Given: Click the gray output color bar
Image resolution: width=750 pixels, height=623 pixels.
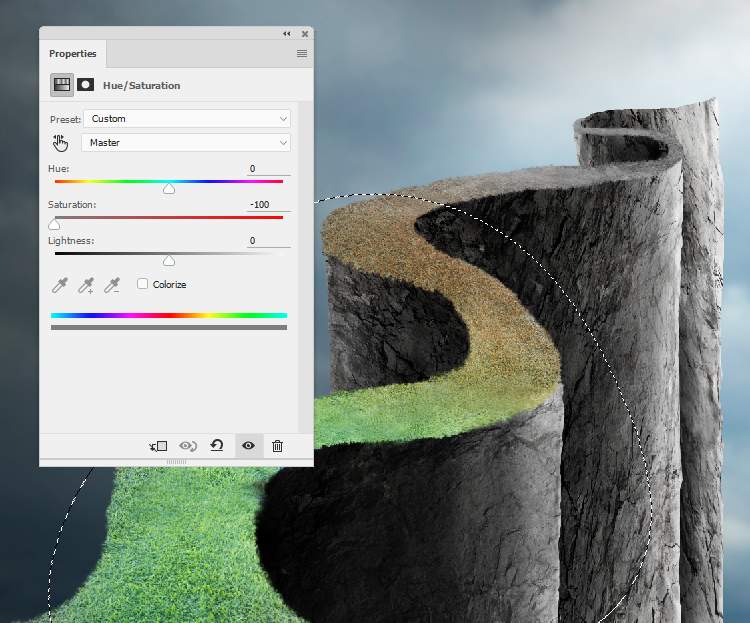Looking at the screenshot, I should 169,328.
